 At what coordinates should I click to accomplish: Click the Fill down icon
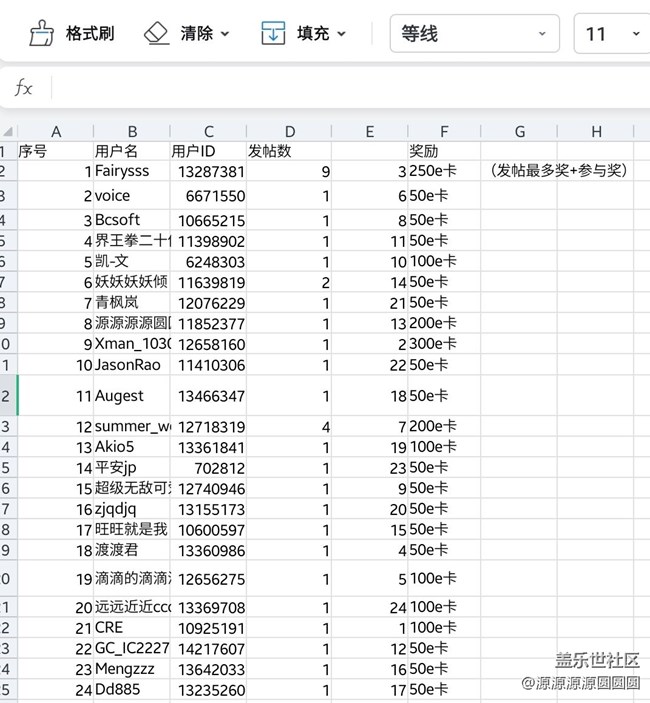pyautogui.click(x=273, y=34)
